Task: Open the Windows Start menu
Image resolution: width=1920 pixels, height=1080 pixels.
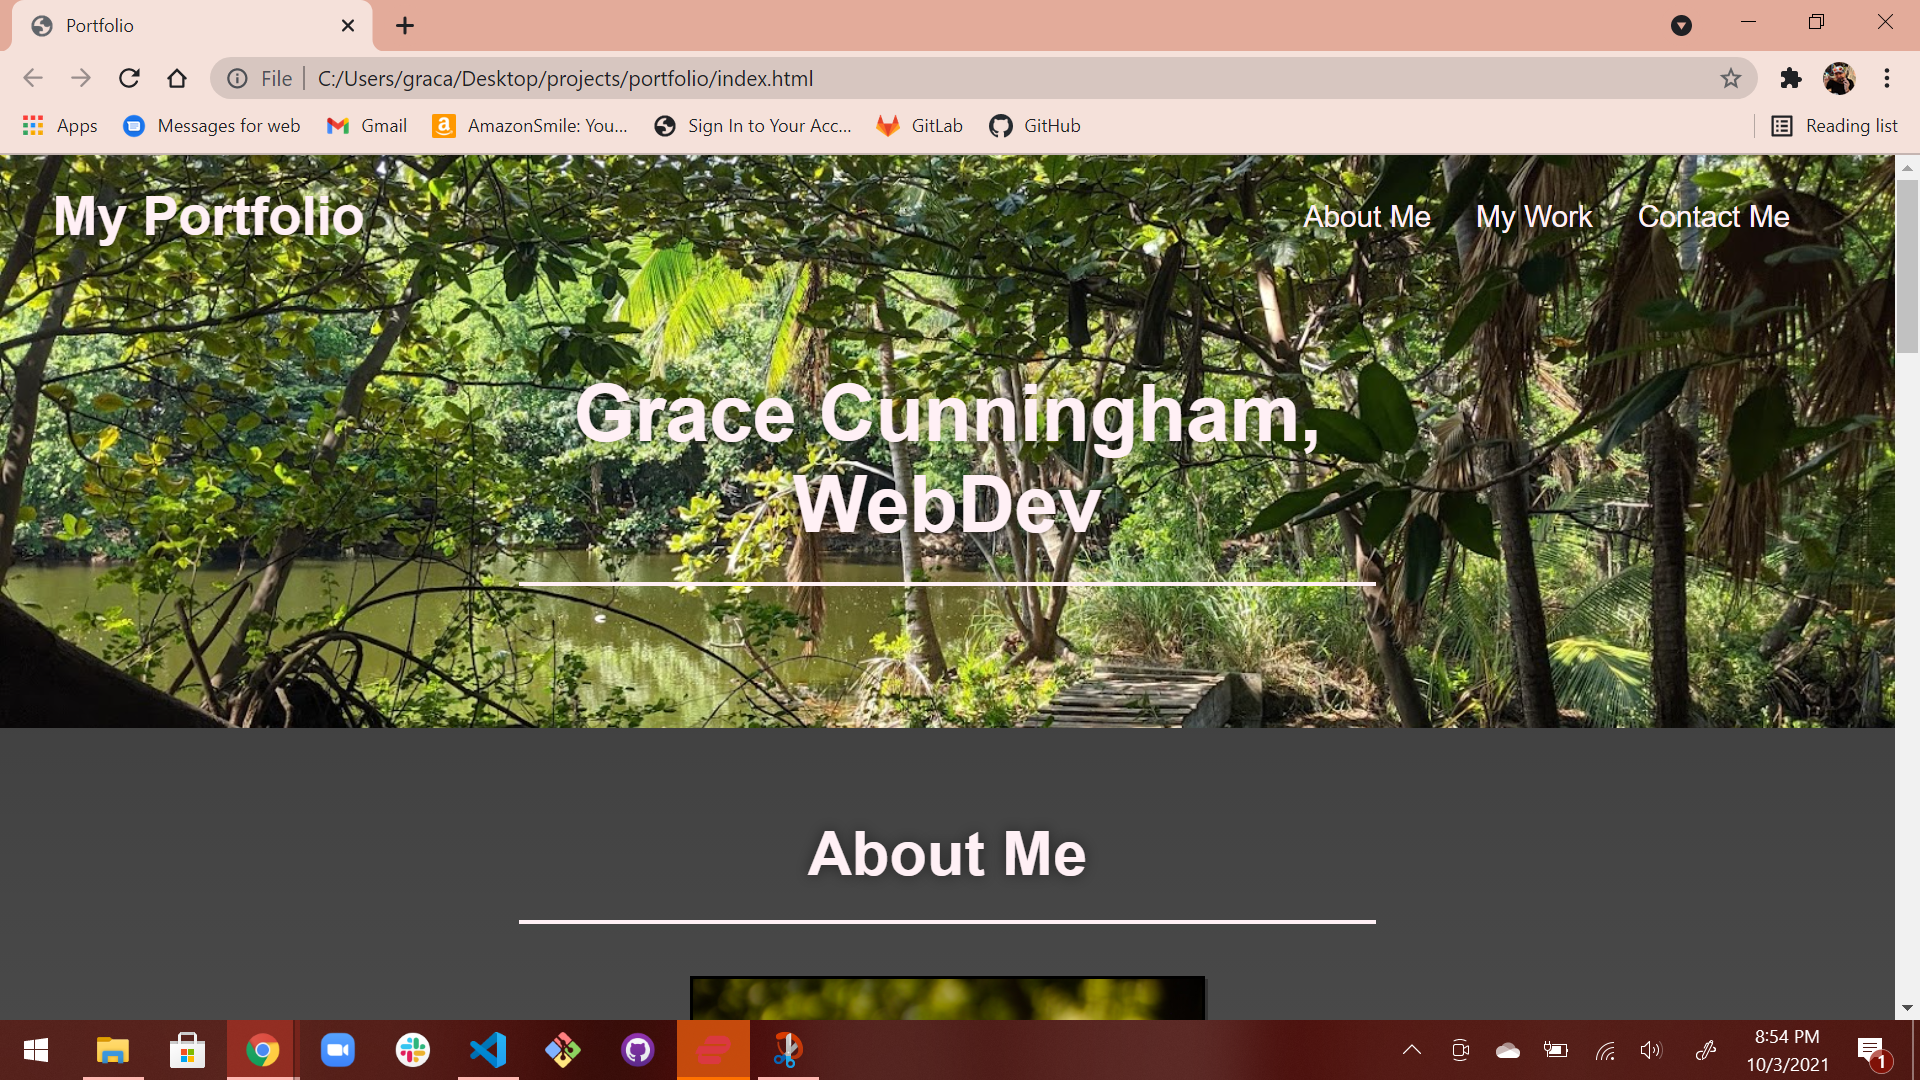Action: coord(36,1050)
